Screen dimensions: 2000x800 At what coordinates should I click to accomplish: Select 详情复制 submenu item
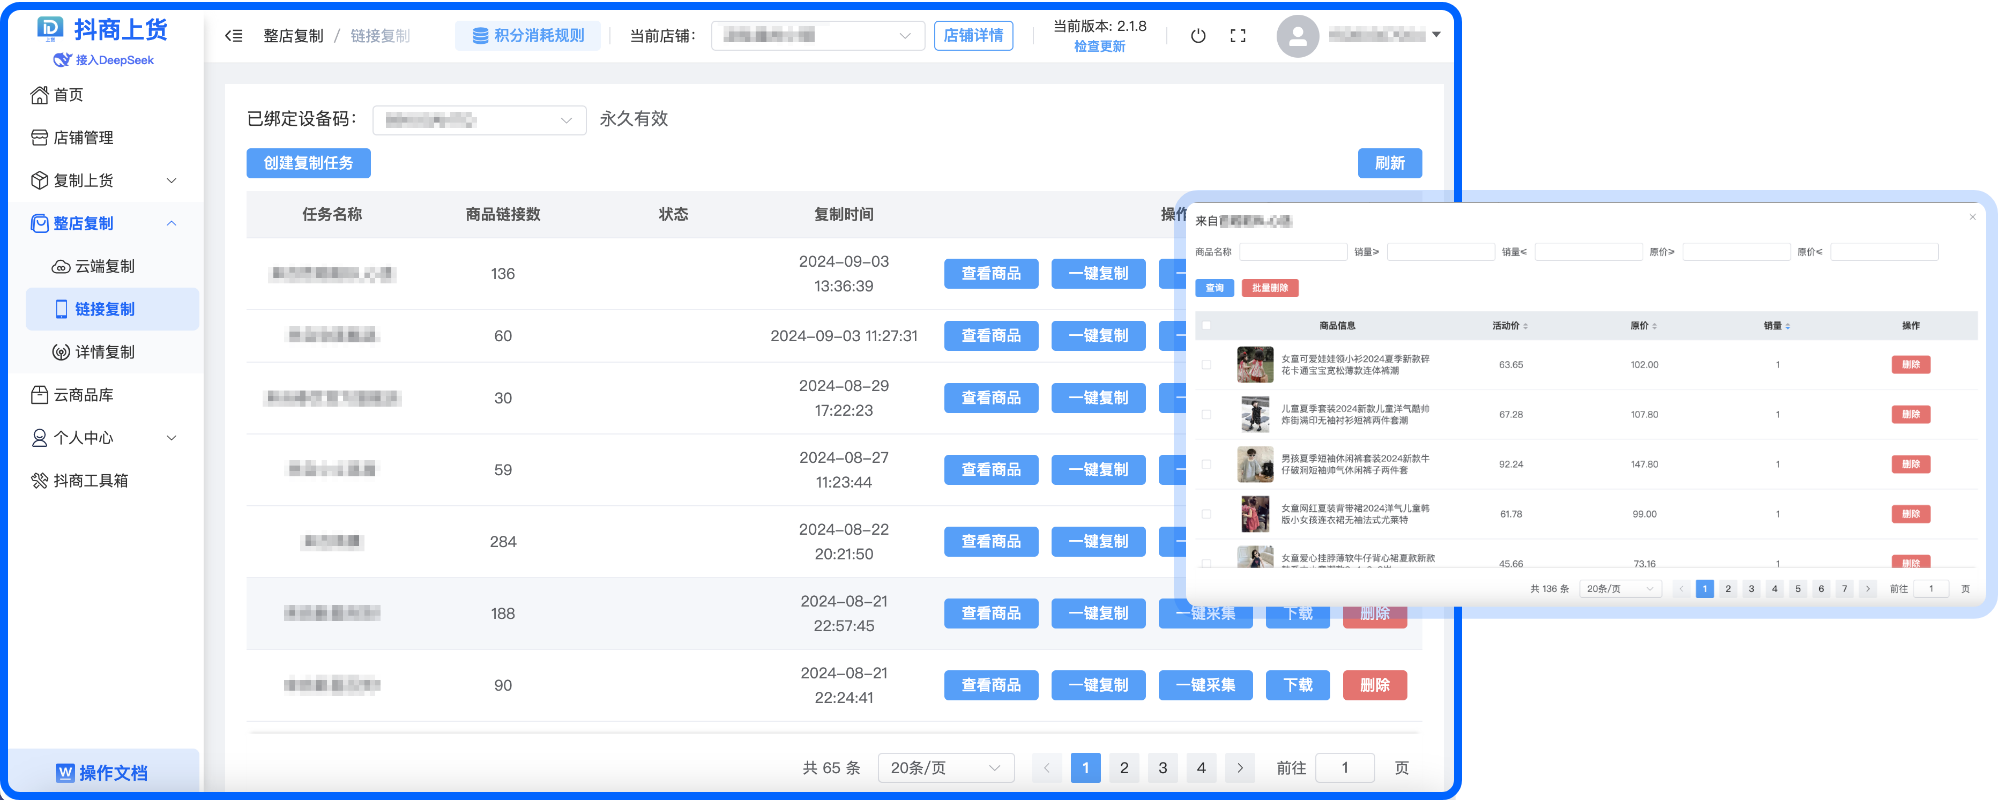(x=104, y=352)
